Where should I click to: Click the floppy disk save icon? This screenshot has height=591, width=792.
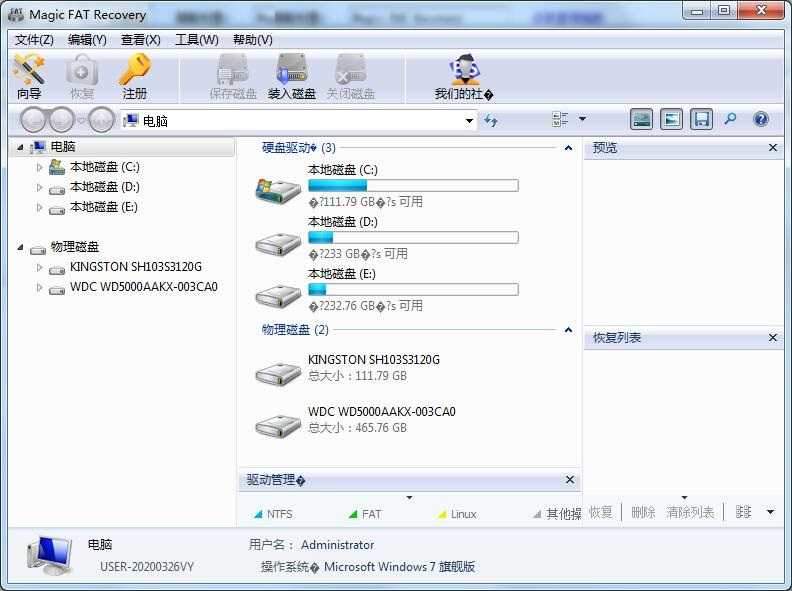pos(701,120)
